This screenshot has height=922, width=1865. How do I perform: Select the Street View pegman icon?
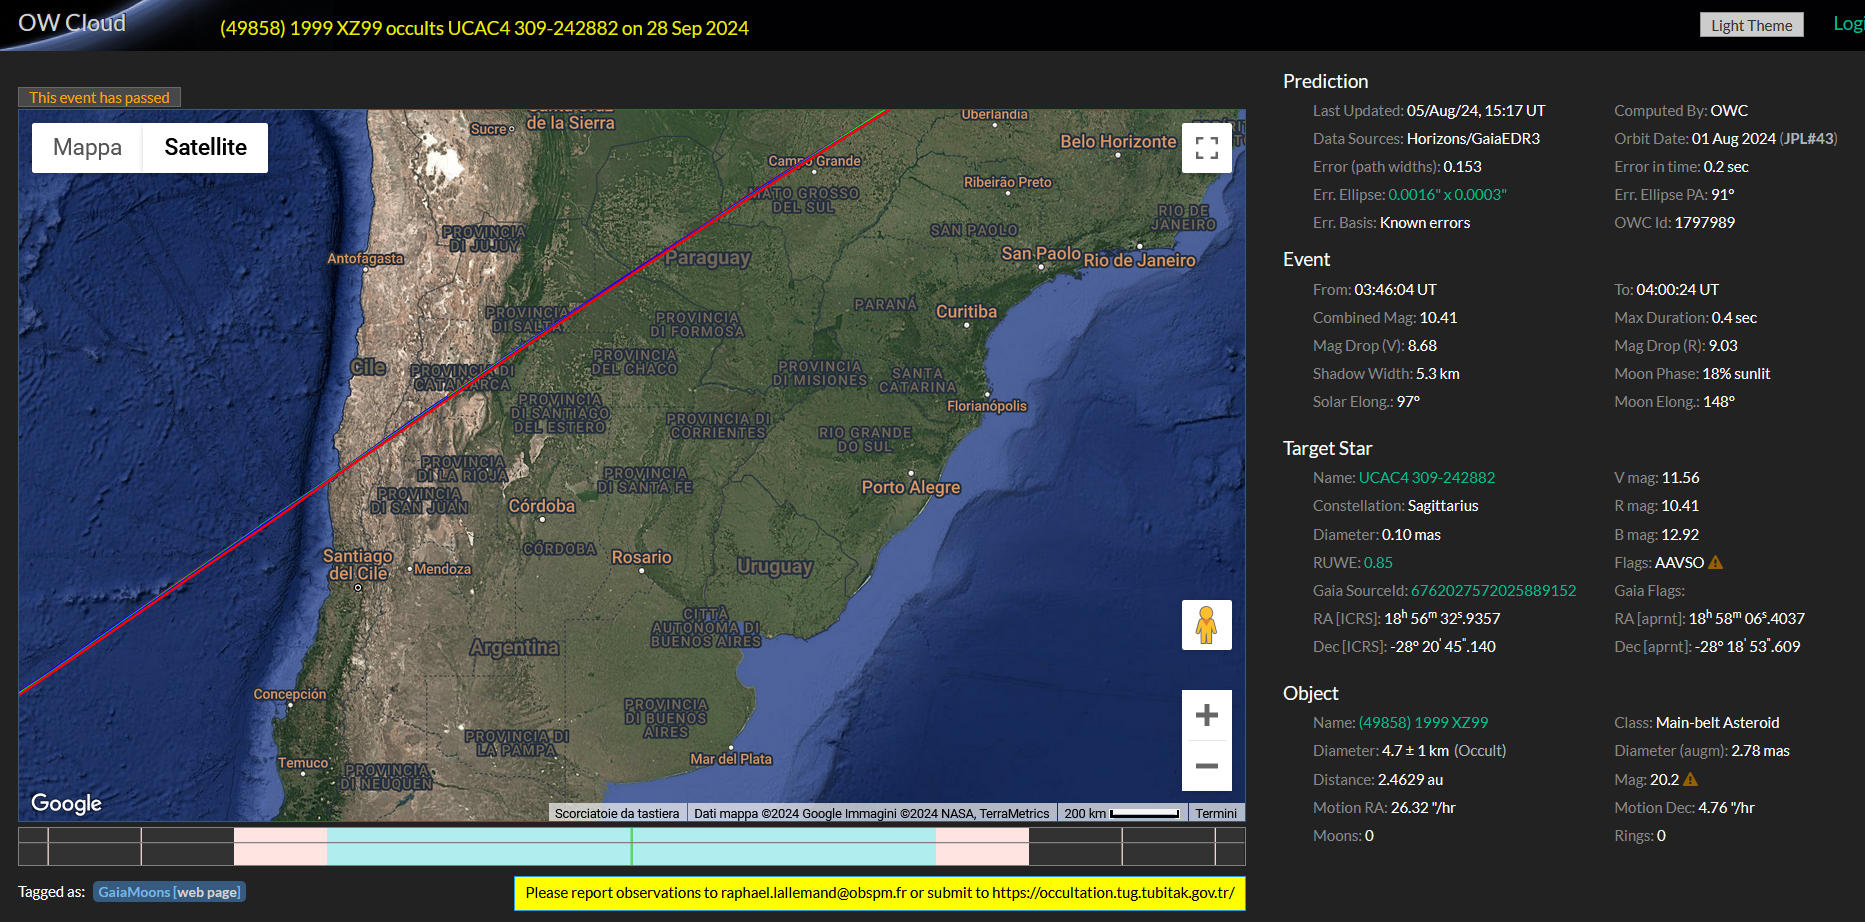coord(1207,625)
